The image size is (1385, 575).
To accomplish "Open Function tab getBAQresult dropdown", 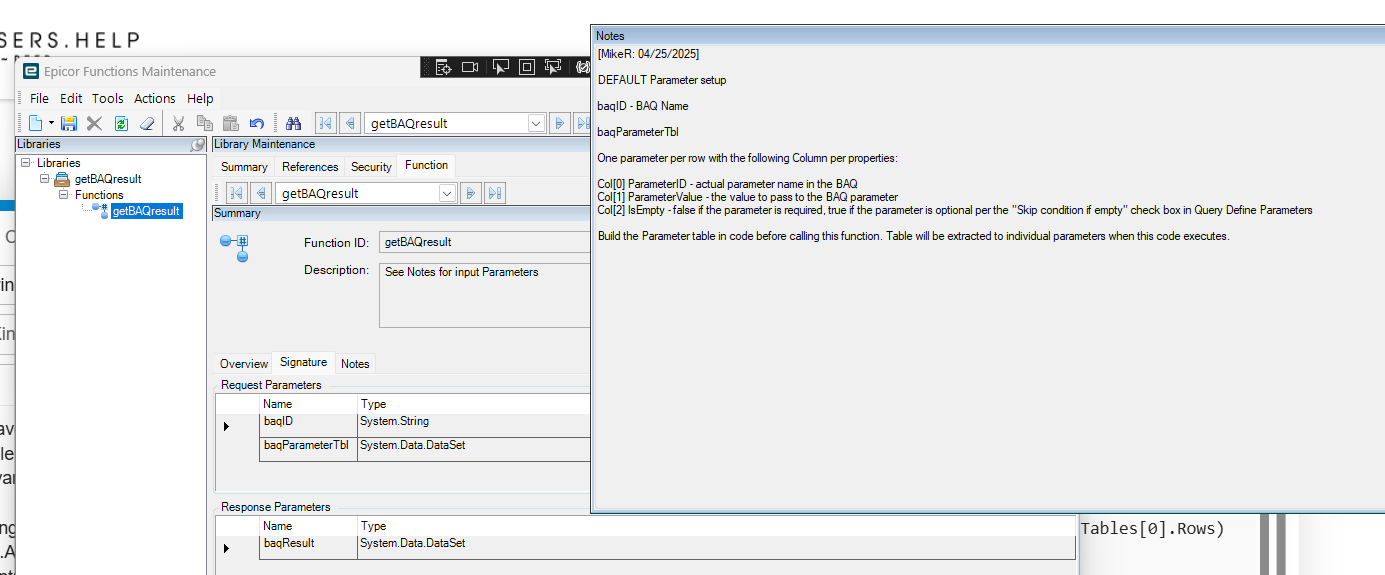I will (447, 193).
